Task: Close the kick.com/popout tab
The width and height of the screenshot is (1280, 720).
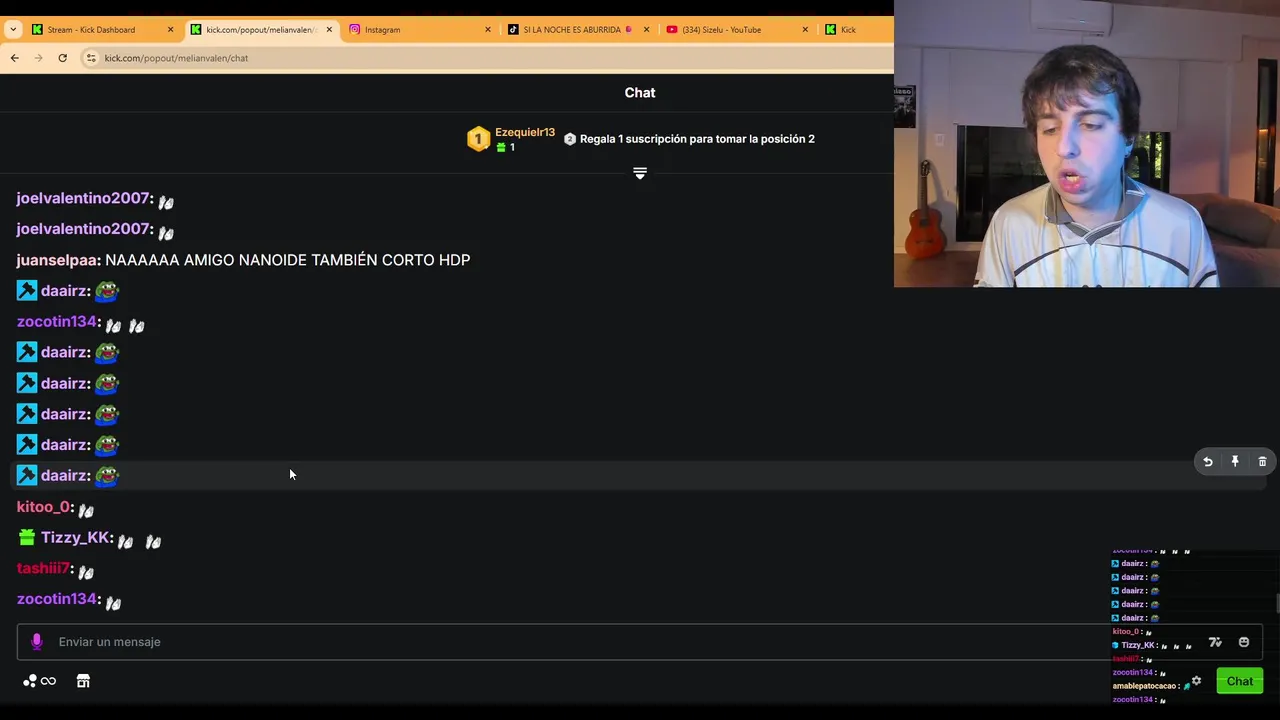Action: [x=329, y=29]
